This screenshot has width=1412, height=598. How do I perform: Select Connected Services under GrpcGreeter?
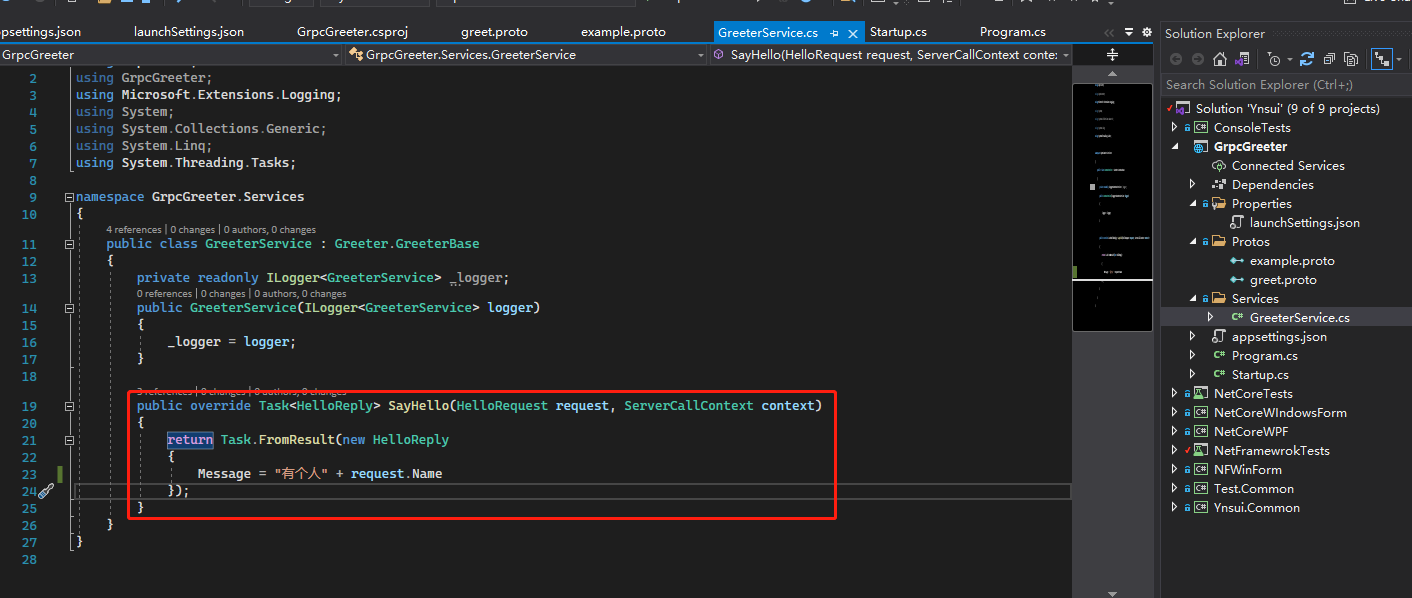click(x=1288, y=165)
